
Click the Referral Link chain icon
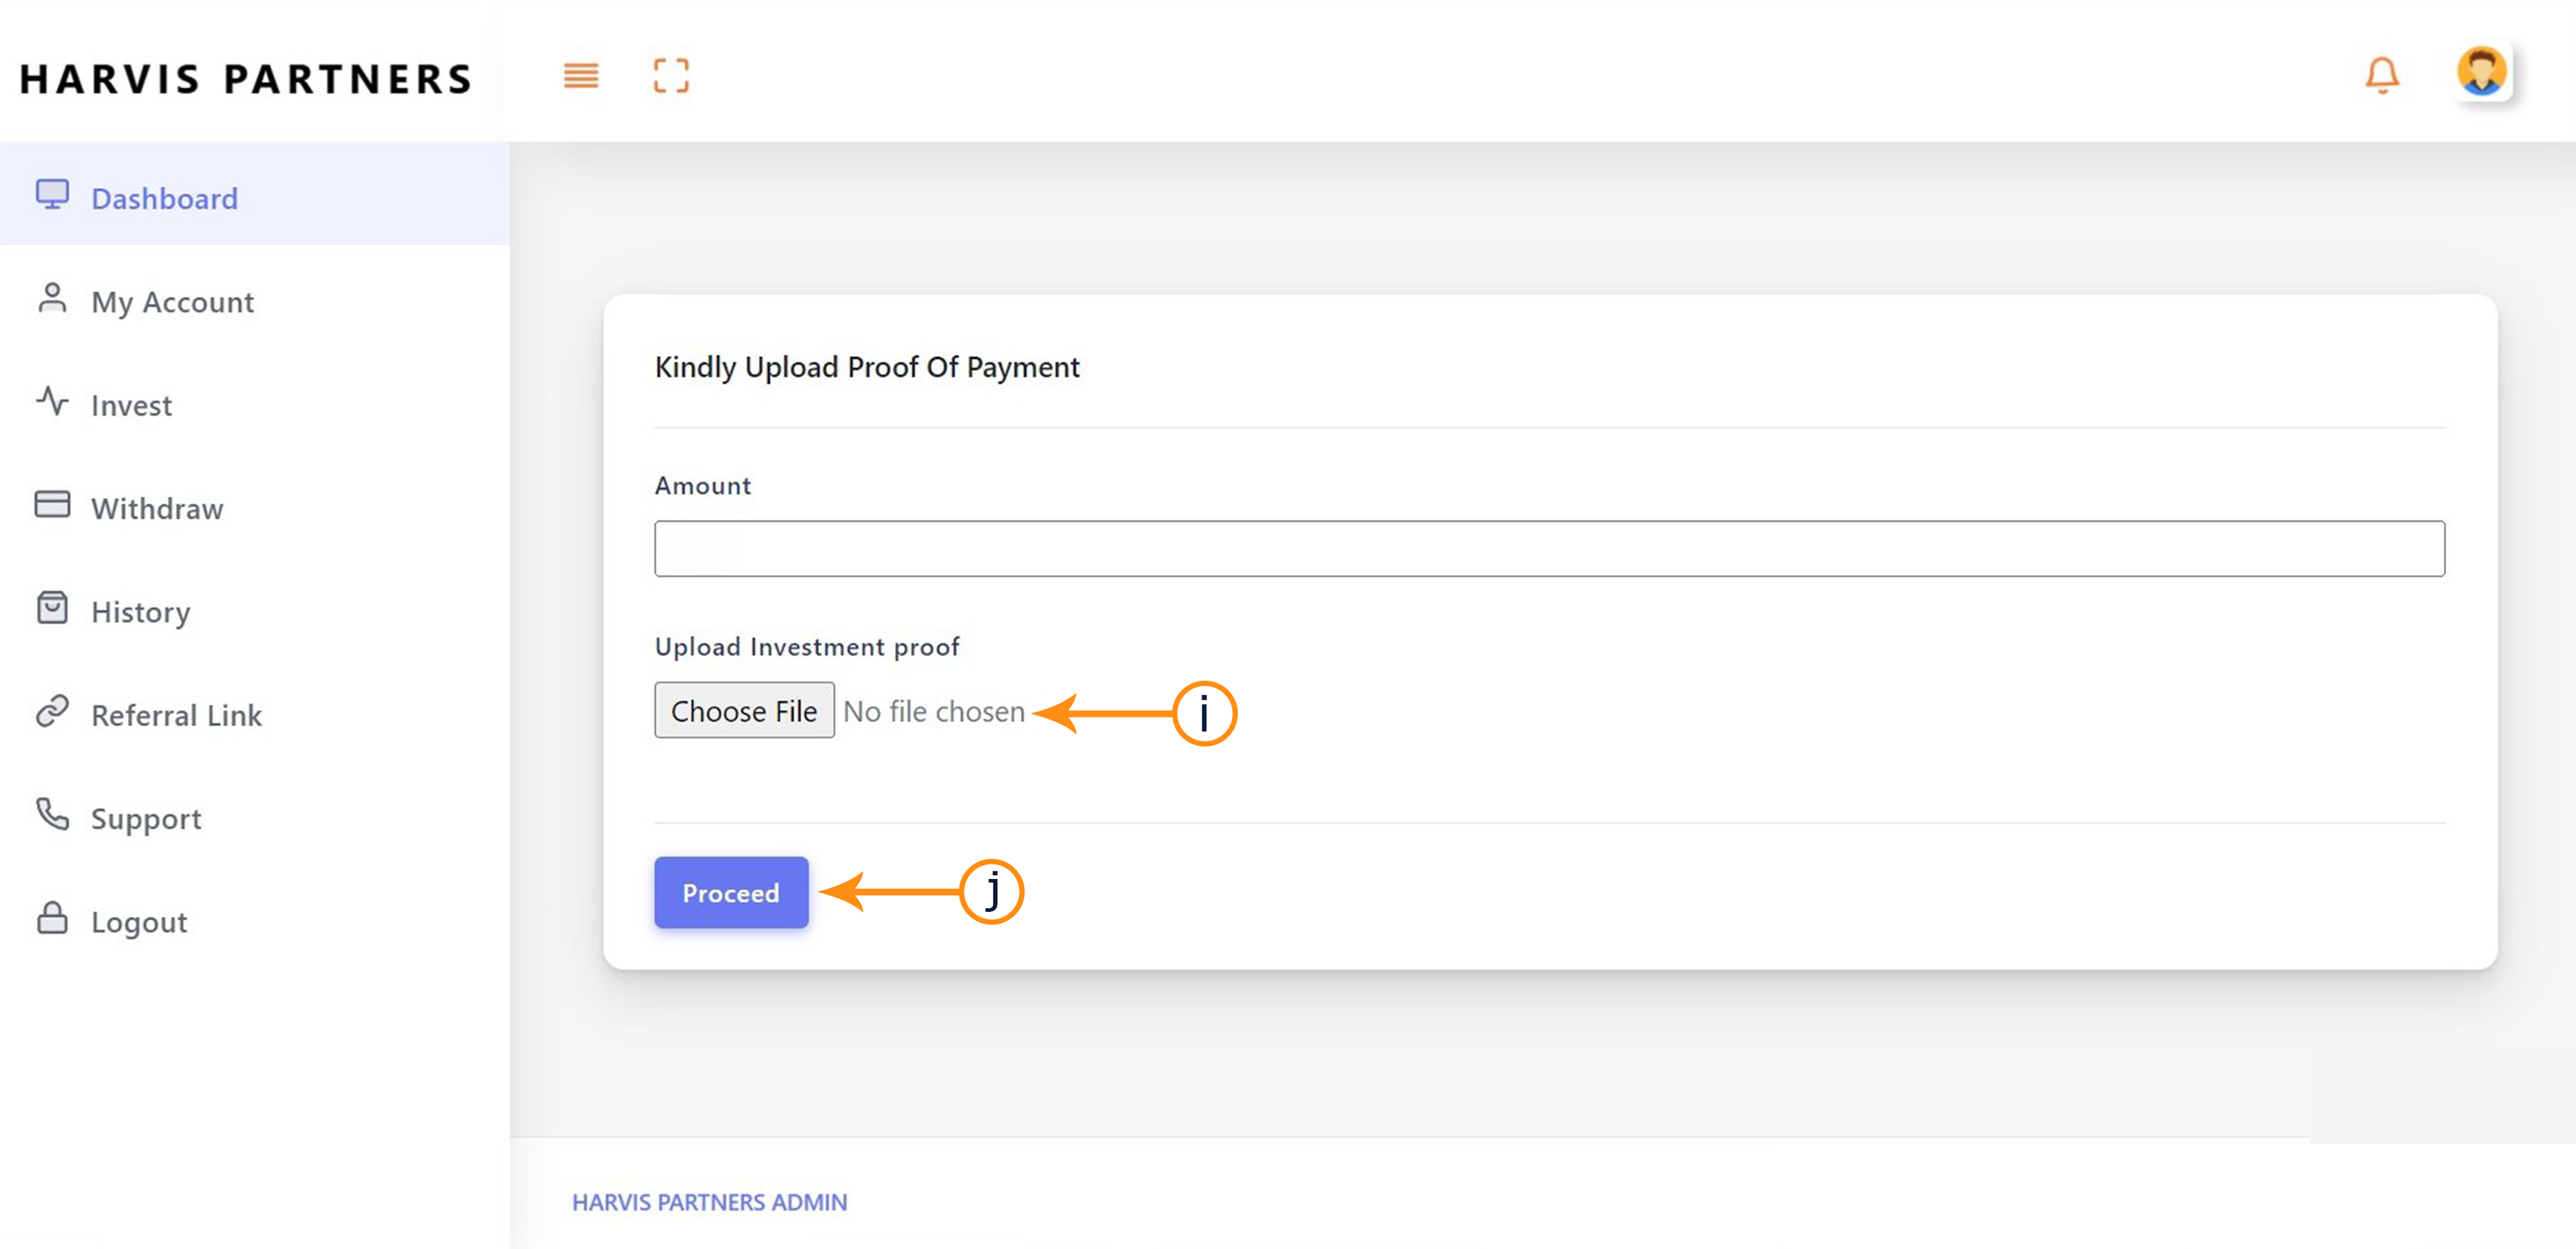click(x=52, y=711)
